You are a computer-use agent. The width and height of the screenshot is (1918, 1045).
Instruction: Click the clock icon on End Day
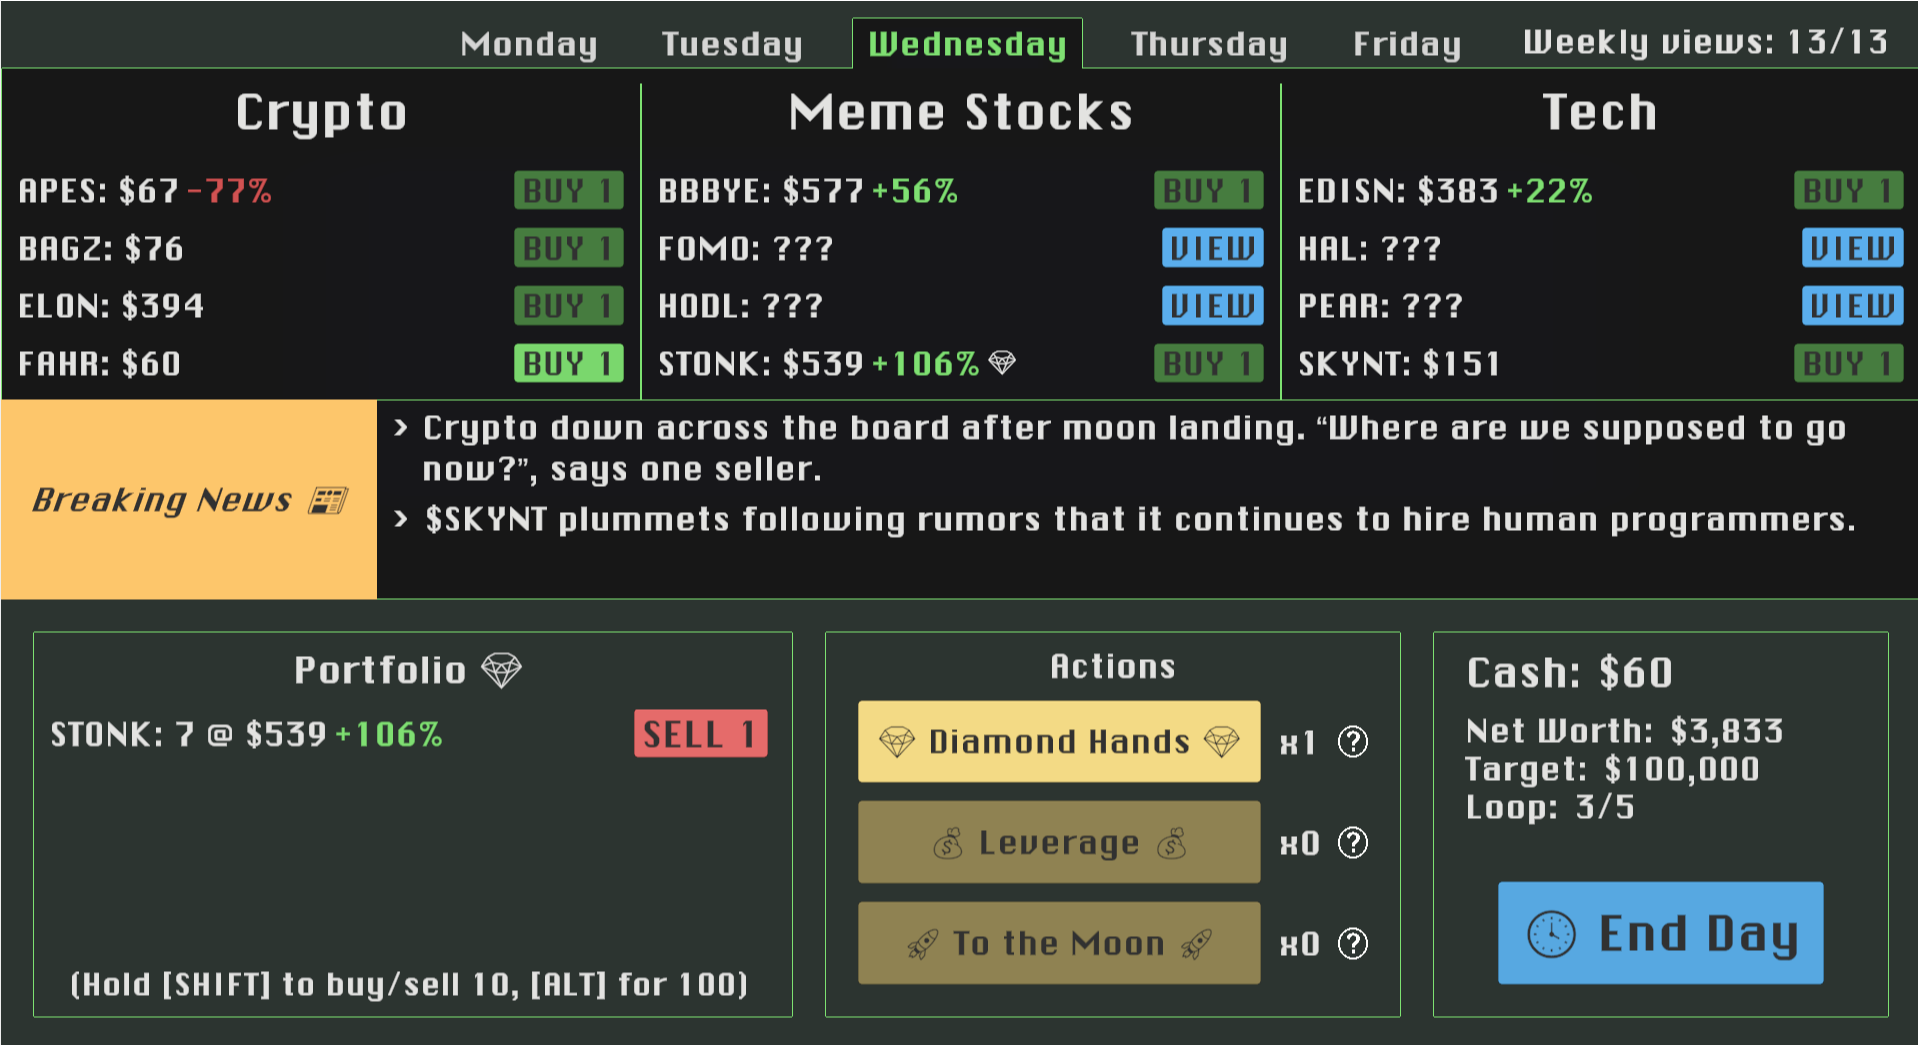click(1551, 934)
